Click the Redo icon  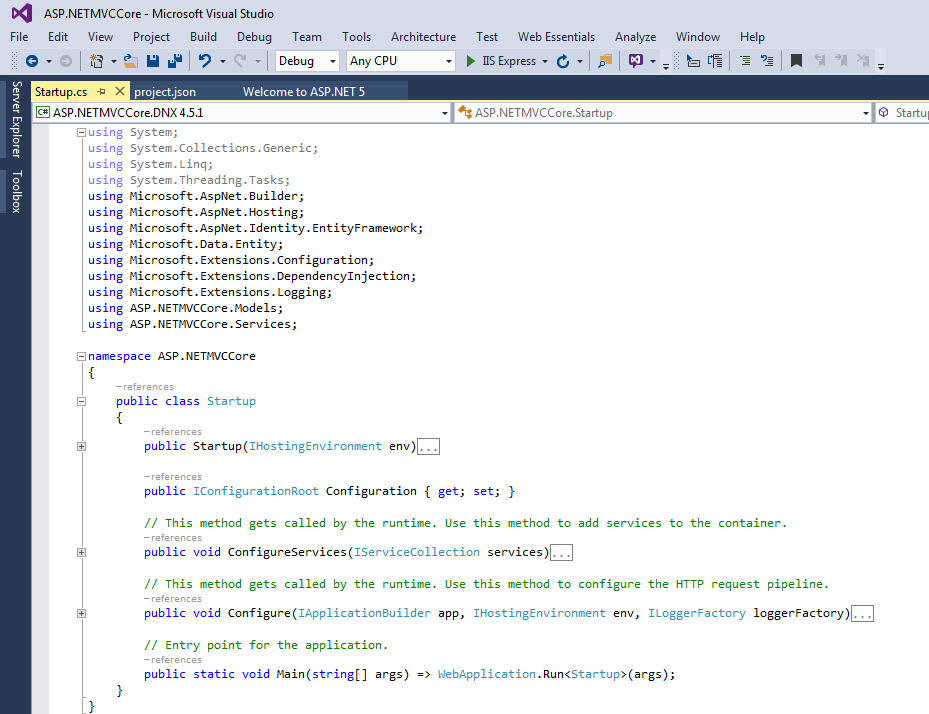(x=240, y=61)
